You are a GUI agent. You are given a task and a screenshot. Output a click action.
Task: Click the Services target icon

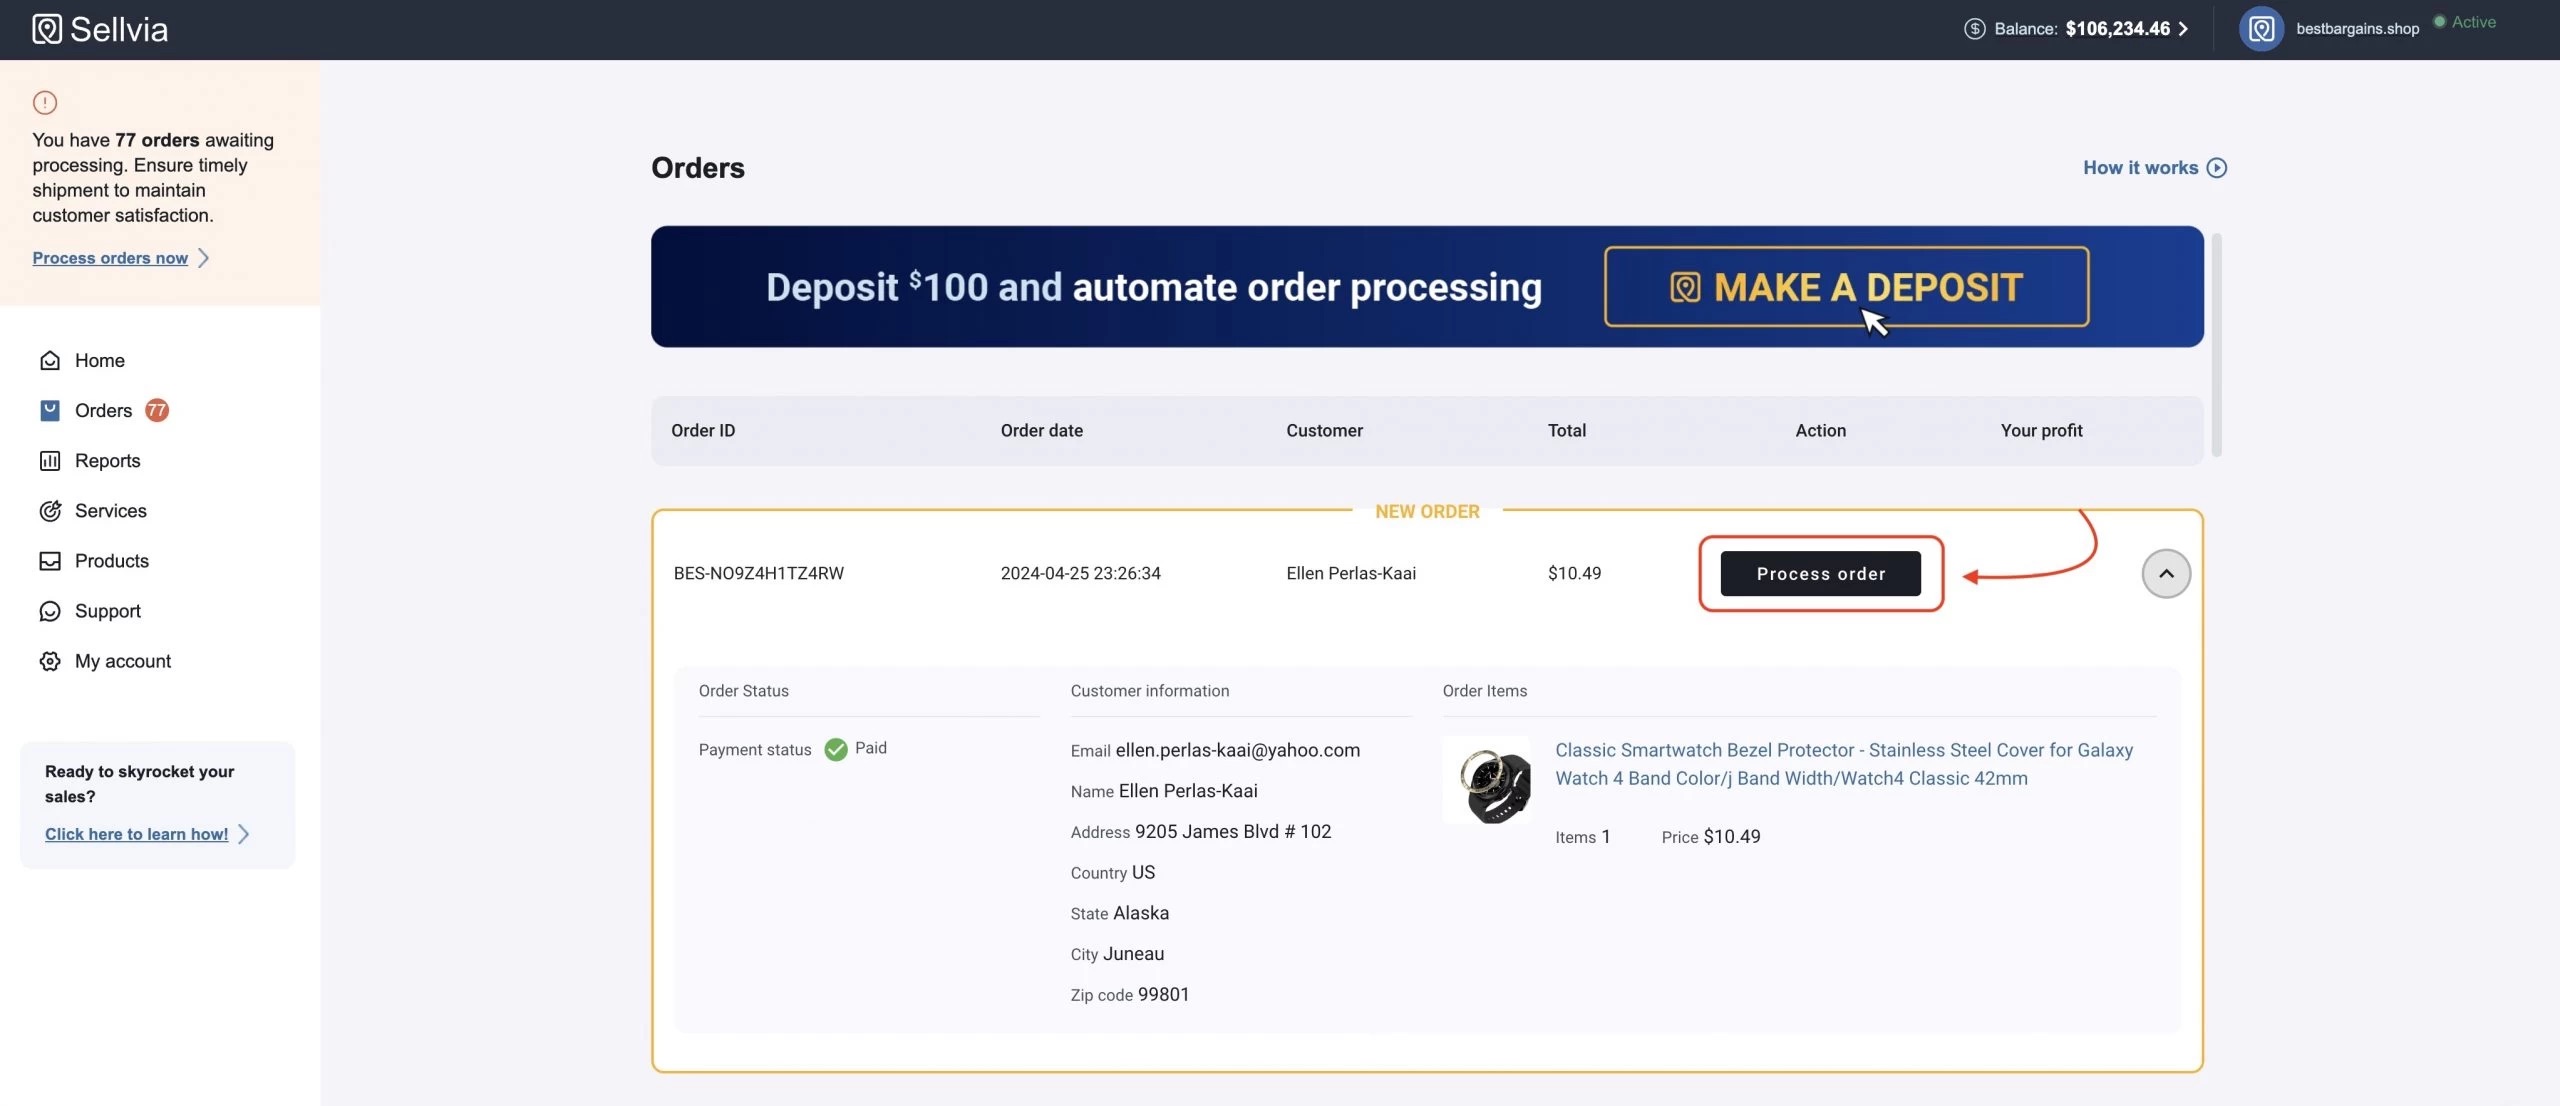[50, 511]
